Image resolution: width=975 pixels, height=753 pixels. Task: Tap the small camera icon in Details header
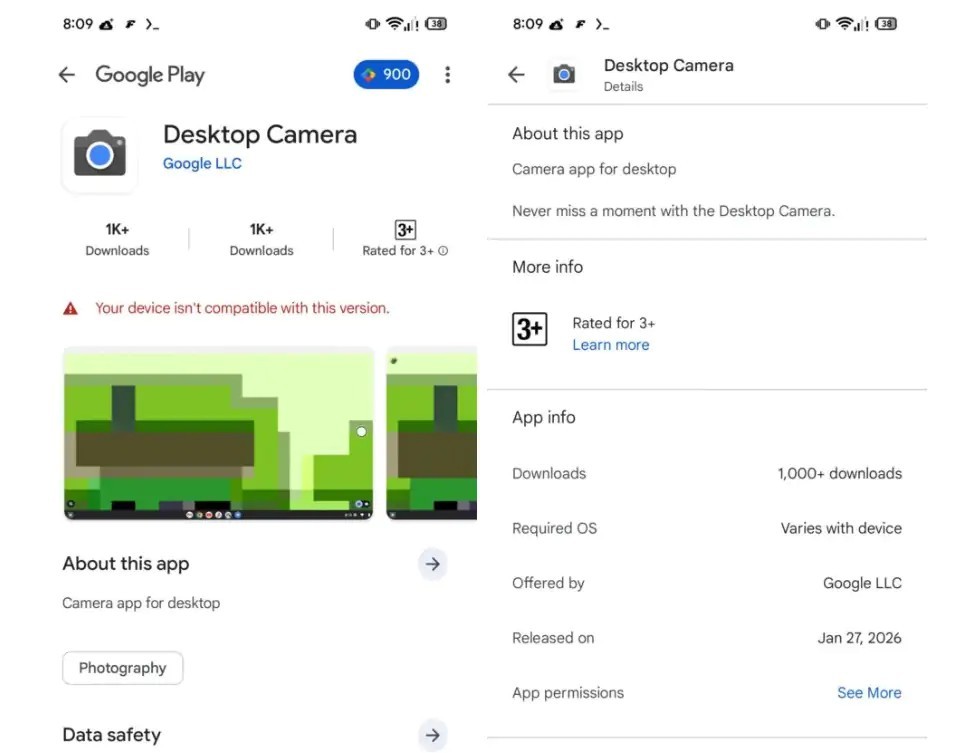[x=564, y=75]
